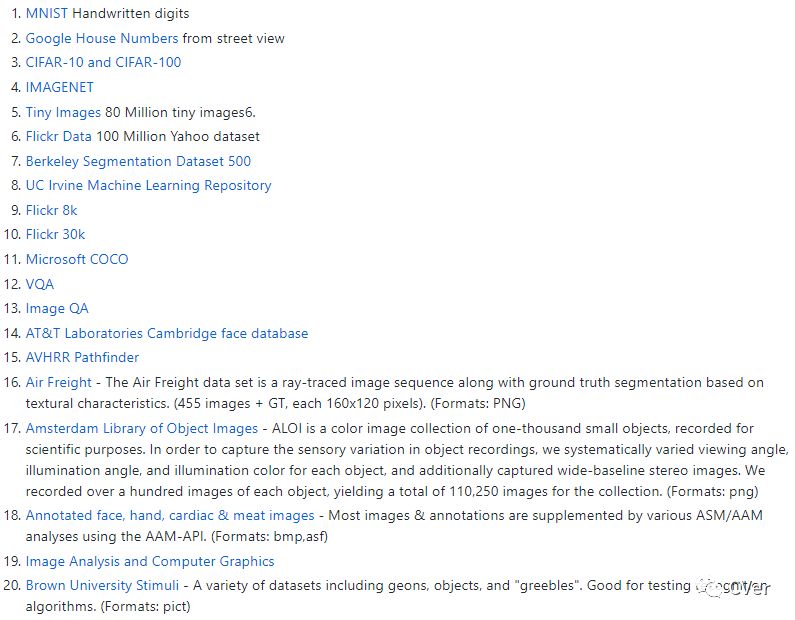Screen dimensions: 795x620
Task: Open Berkeley Segmentation Dataset 500 link
Action: click(138, 161)
